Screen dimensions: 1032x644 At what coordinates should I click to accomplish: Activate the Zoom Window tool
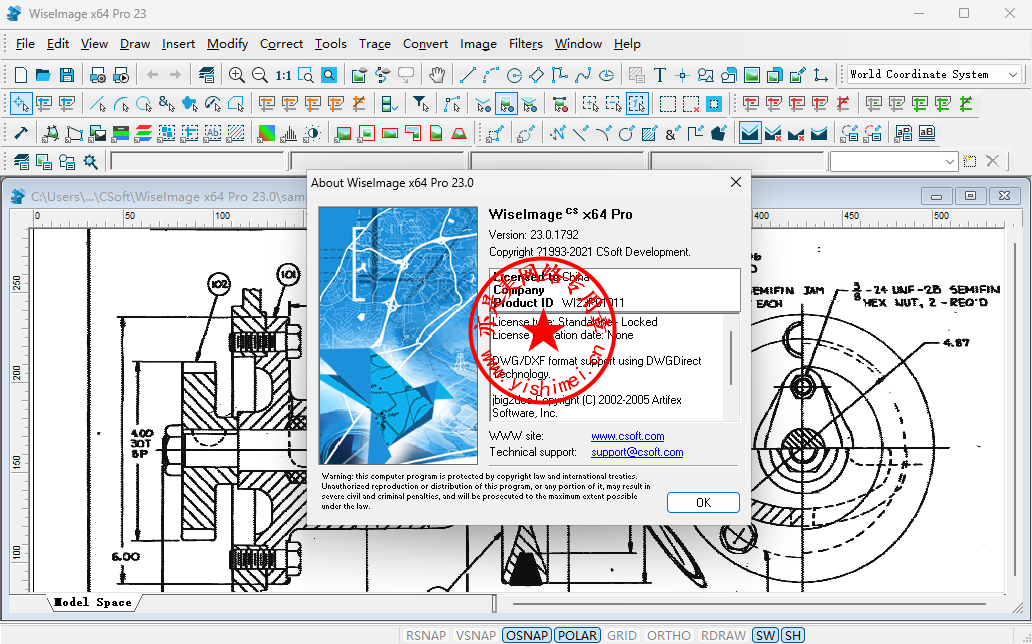point(306,75)
